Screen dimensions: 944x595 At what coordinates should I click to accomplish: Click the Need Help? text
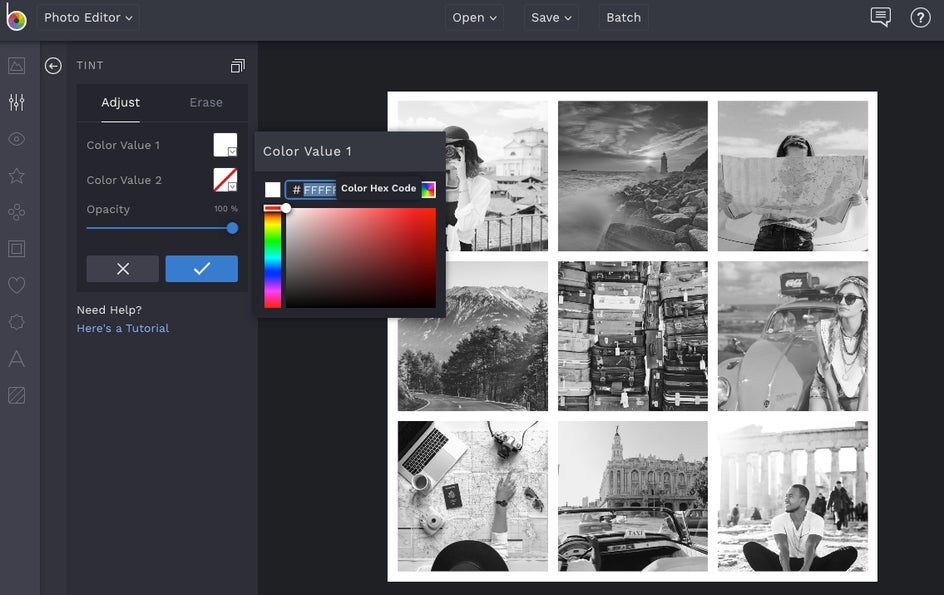tap(109, 310)
